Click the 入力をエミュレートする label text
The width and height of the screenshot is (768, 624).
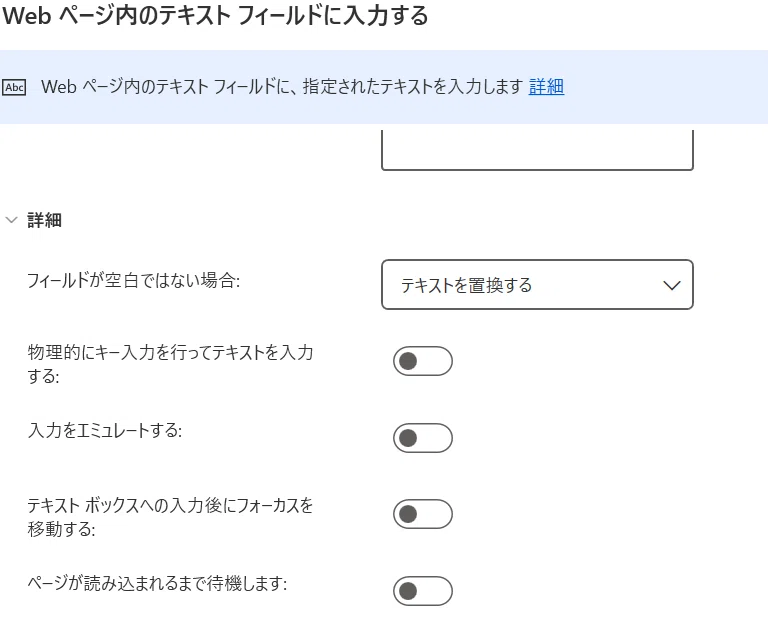105,431
